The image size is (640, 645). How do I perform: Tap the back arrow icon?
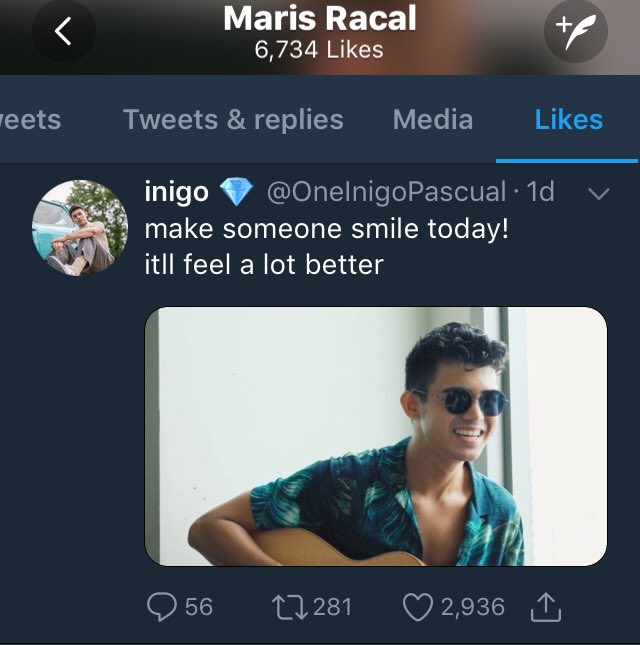[x=63, y=31]
